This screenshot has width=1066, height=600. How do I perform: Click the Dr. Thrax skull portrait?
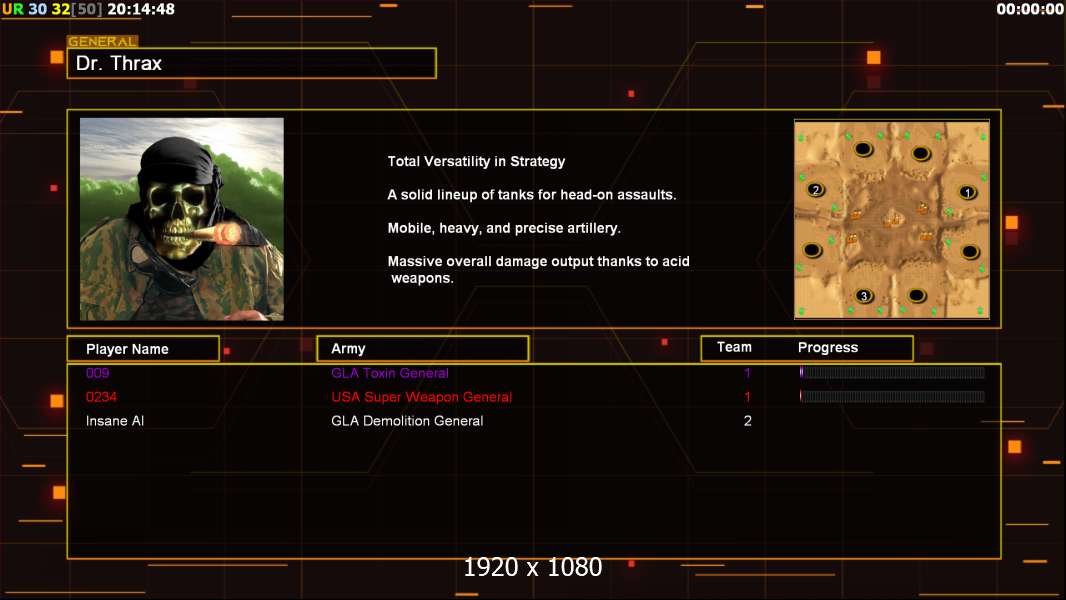pyautogui.click(x=182, y=219)
